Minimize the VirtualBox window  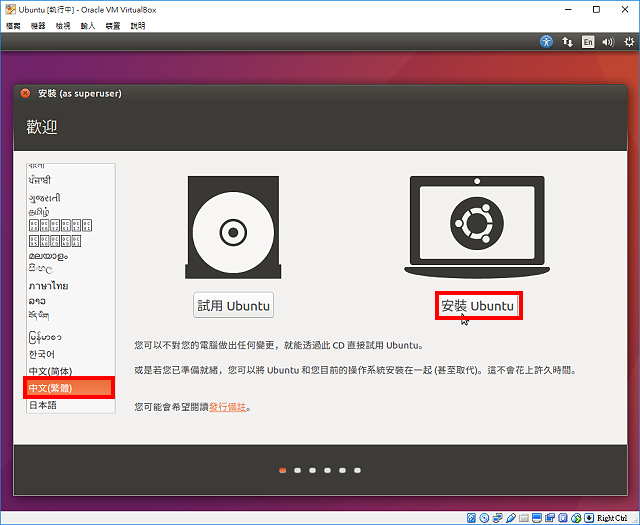point(568,9)
